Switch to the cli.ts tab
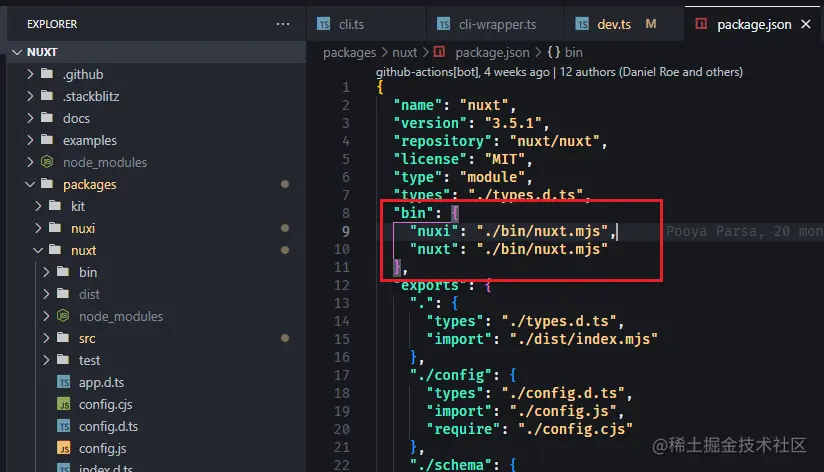 click(366, 24)
